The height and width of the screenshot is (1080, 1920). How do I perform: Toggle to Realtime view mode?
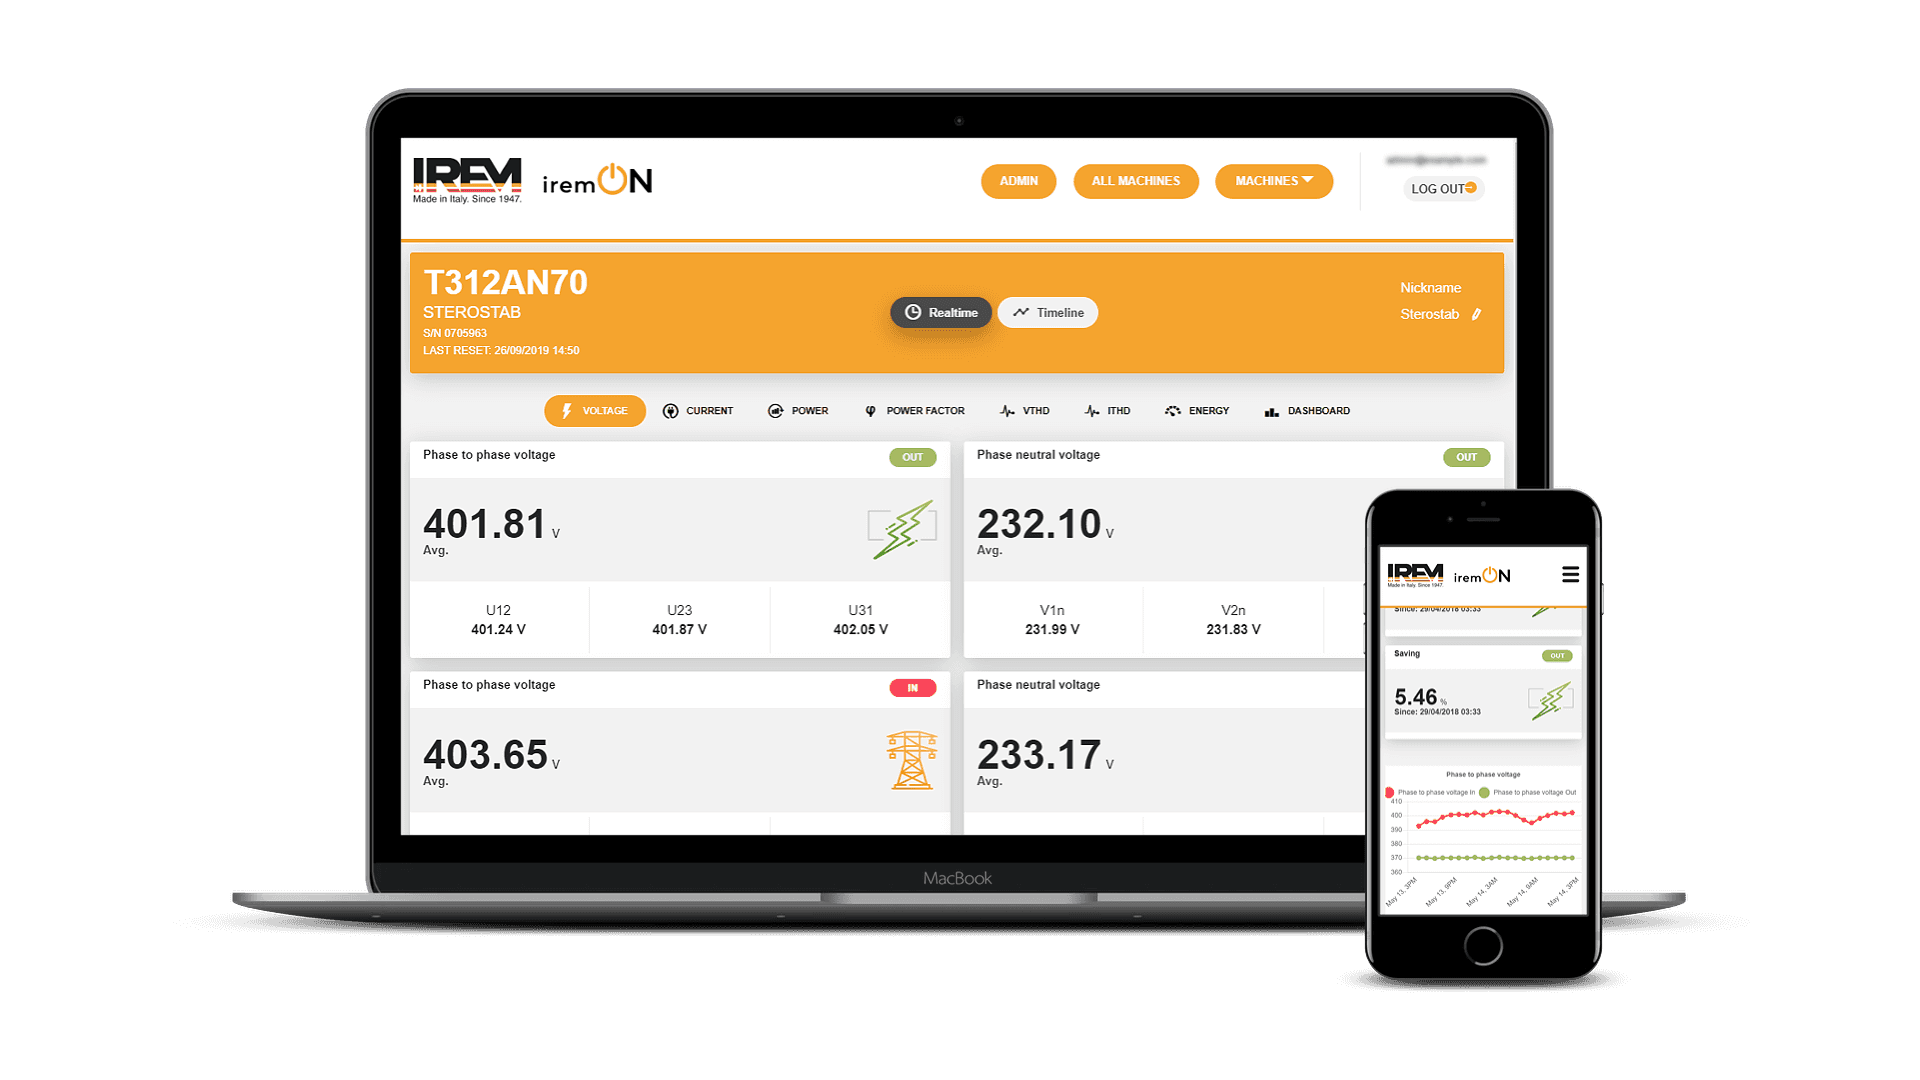pyautogui.click(x=940, y=311)
